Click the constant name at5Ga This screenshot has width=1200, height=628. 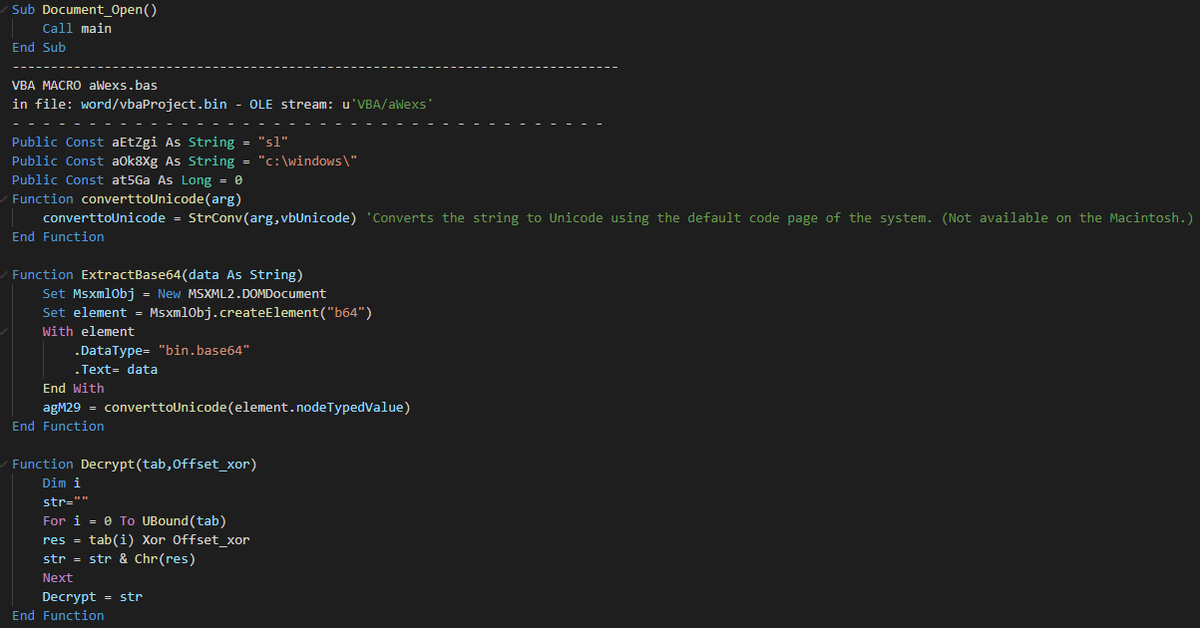131,180
